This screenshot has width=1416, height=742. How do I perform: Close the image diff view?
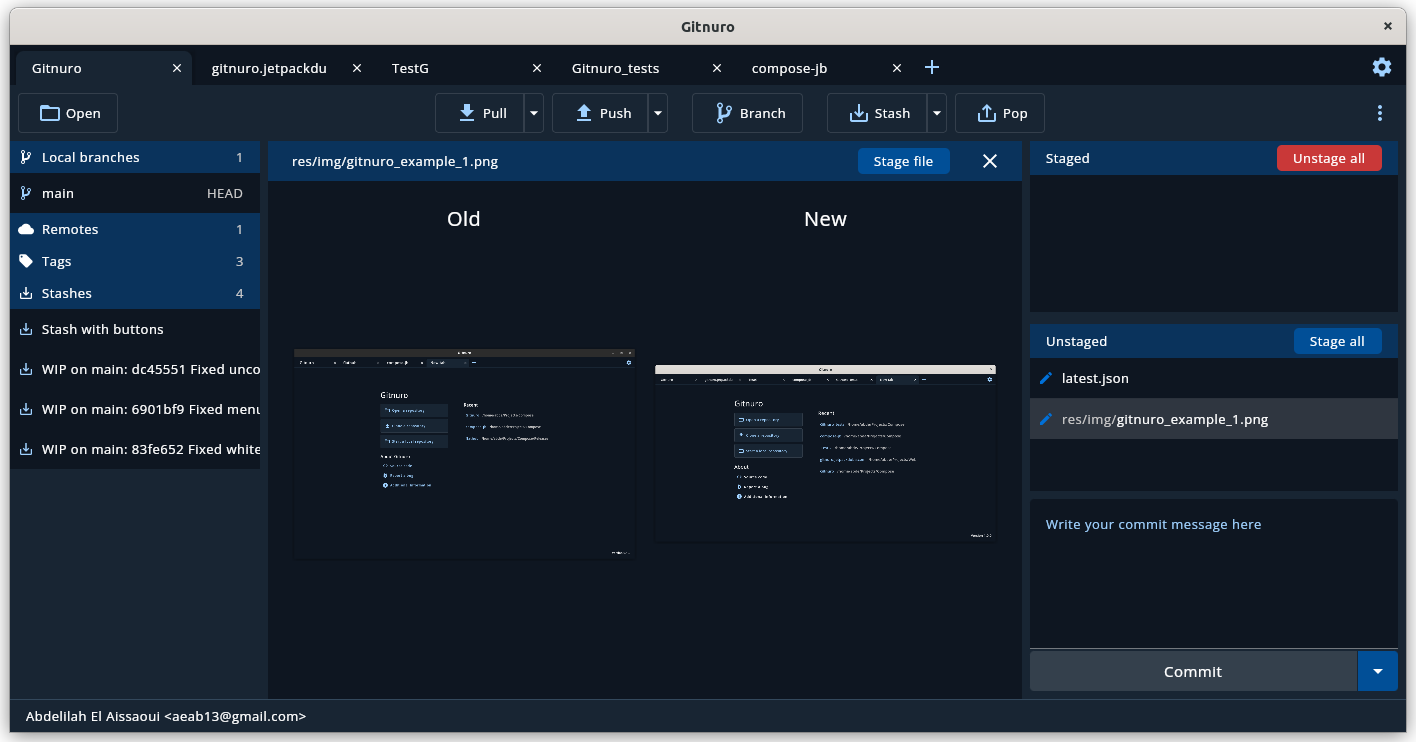click(x=990, y=161)
